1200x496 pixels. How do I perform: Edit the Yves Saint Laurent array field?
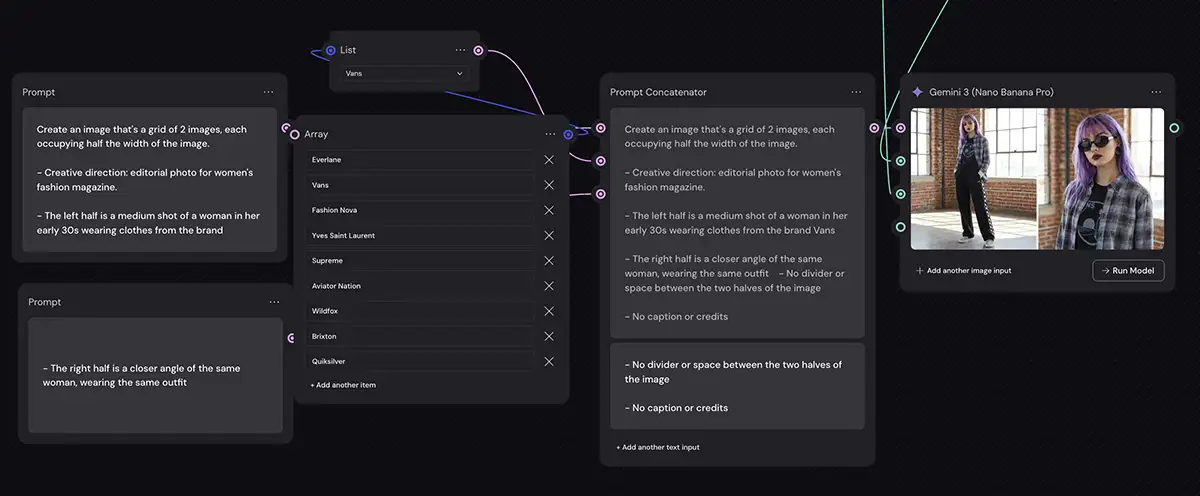(420, 235)
